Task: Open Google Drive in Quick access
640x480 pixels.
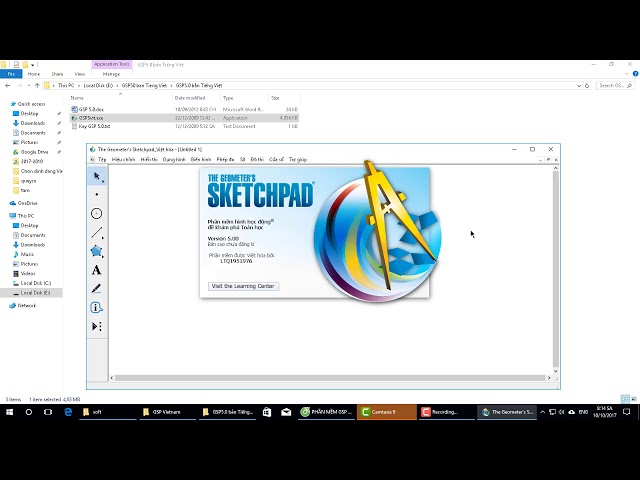Action: [x=34, y=152]
